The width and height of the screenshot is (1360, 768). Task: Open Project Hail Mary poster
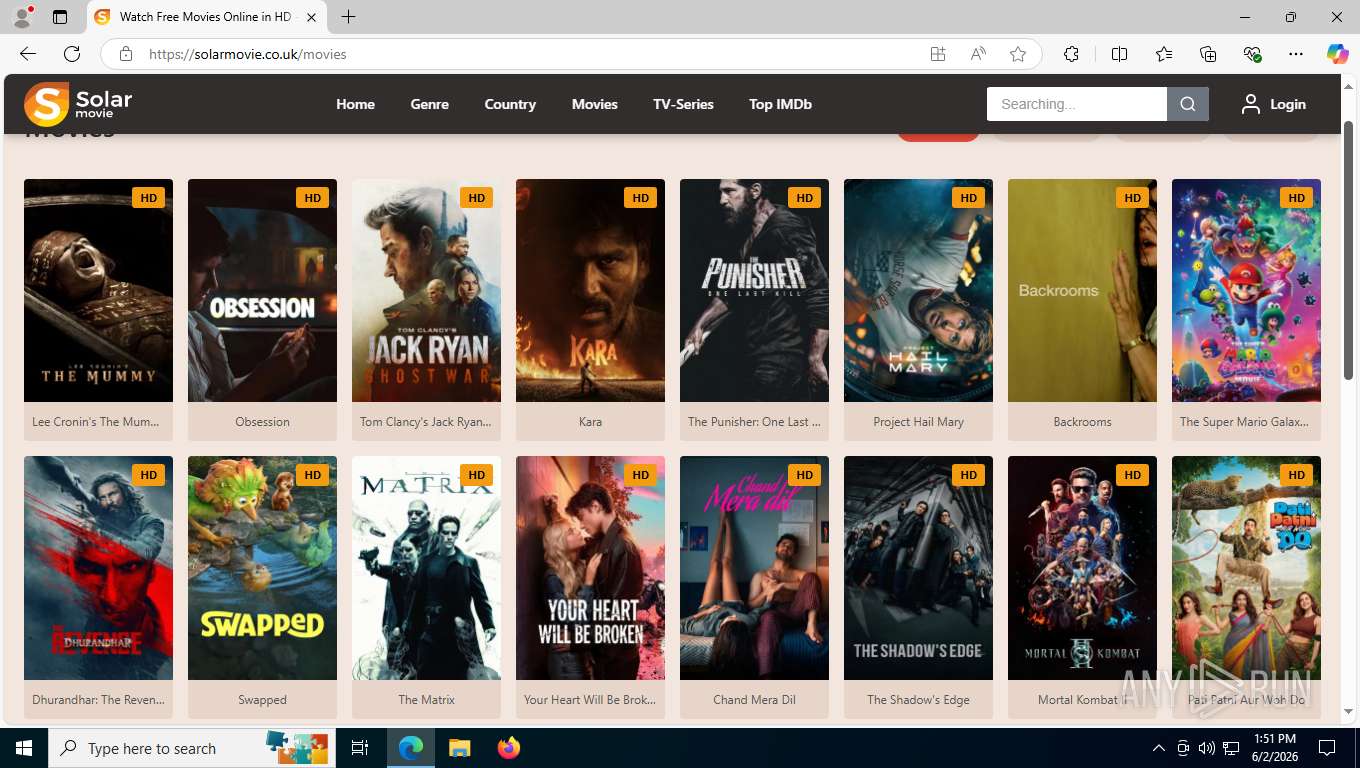(x=918, y=290)
